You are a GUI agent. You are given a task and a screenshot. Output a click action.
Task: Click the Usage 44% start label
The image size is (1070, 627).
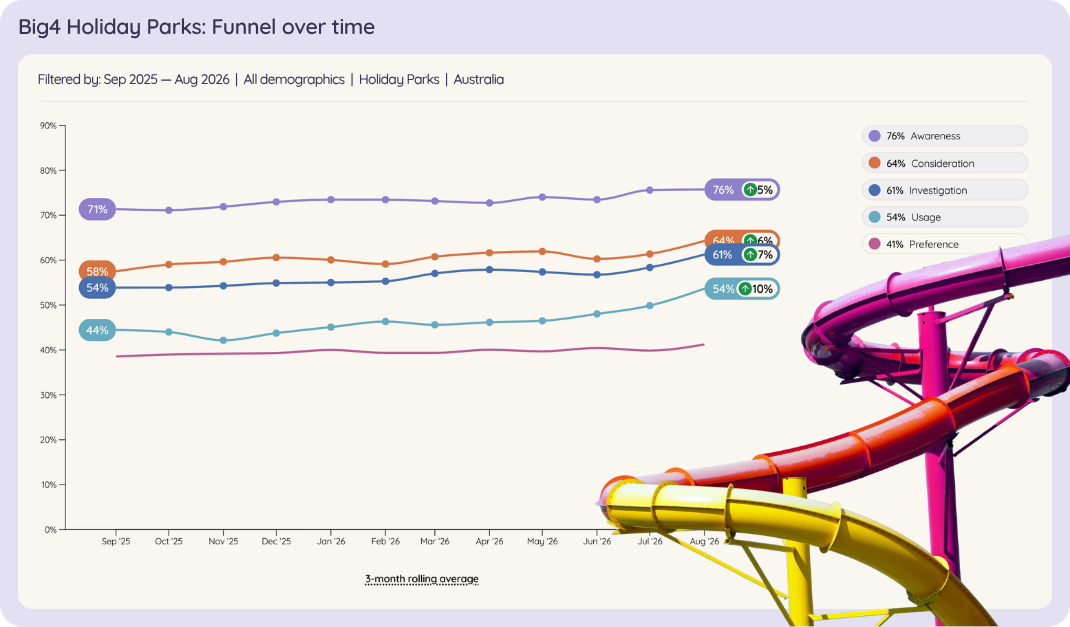click(97, 330)
